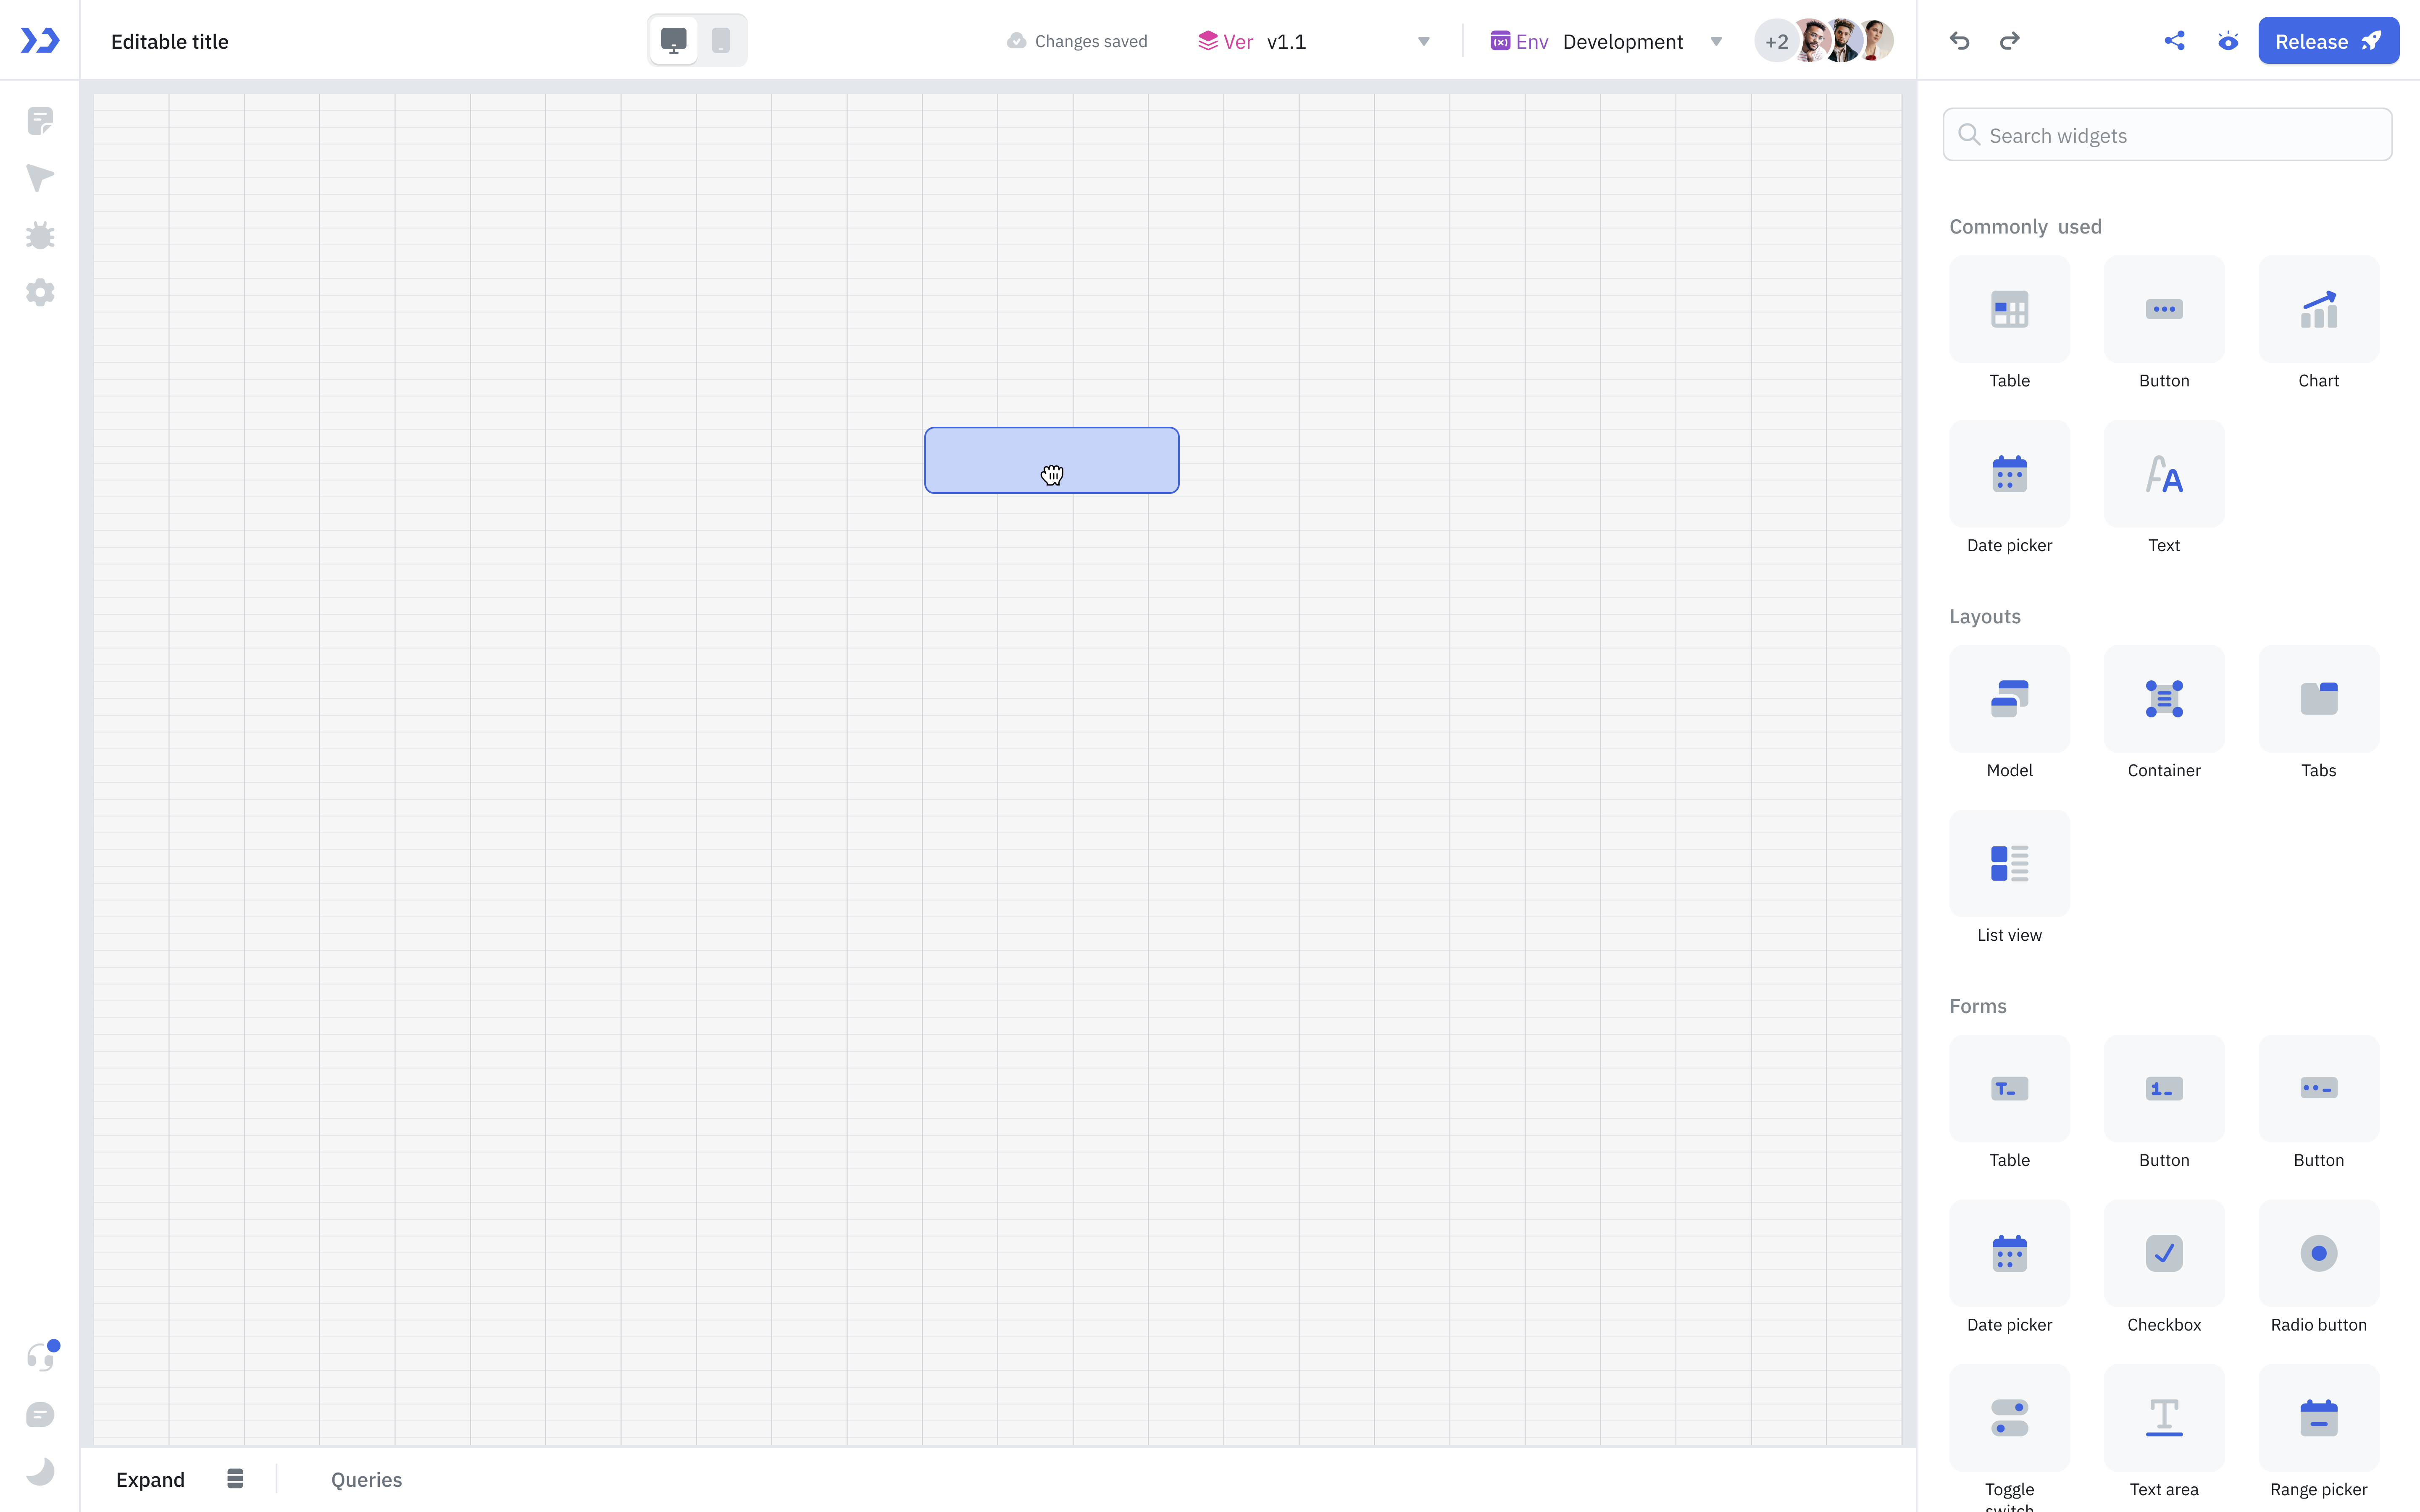
Task: Toggle the preview eye icon
Action: pos(2228,41)
